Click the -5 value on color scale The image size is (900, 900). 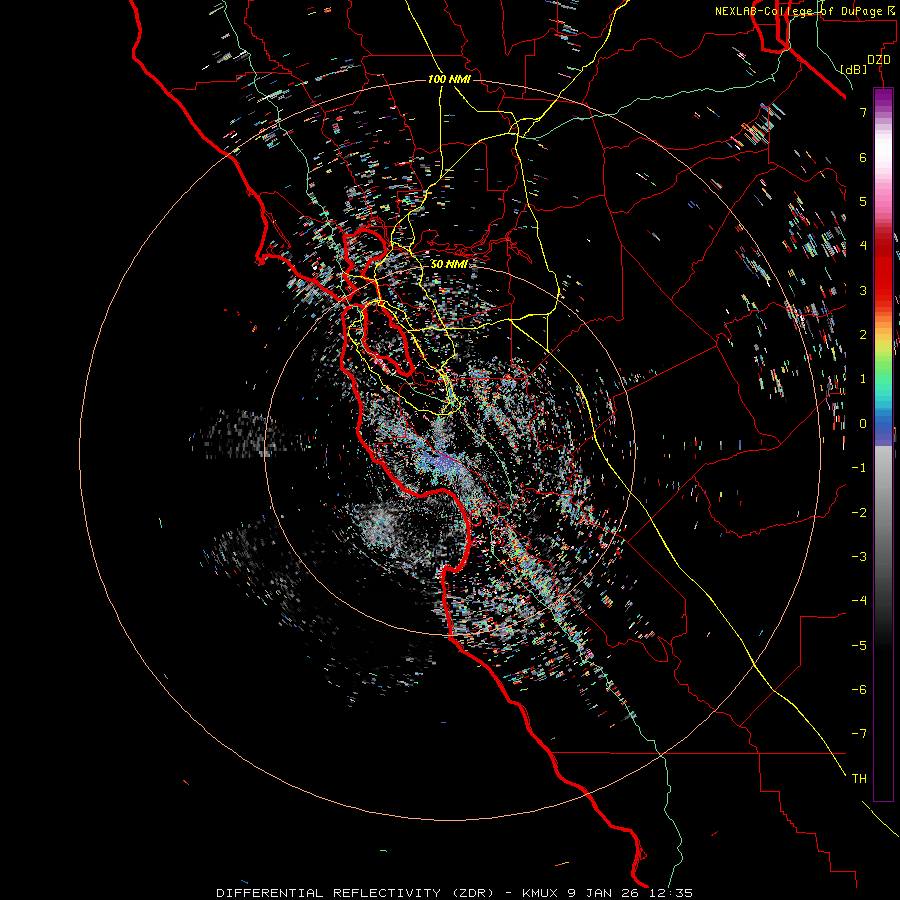coord(859,646)
